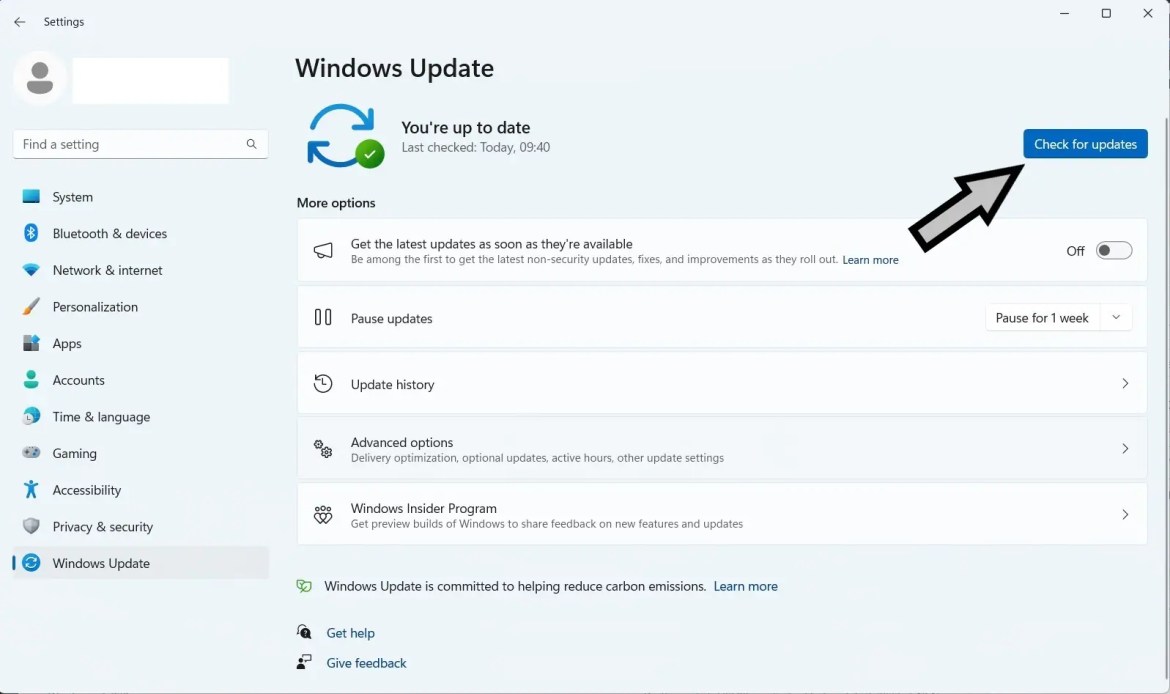The height and width of the screenshot is (694, 1170).
Task: Click the Give feedback icon
Action: coord(304,662)
